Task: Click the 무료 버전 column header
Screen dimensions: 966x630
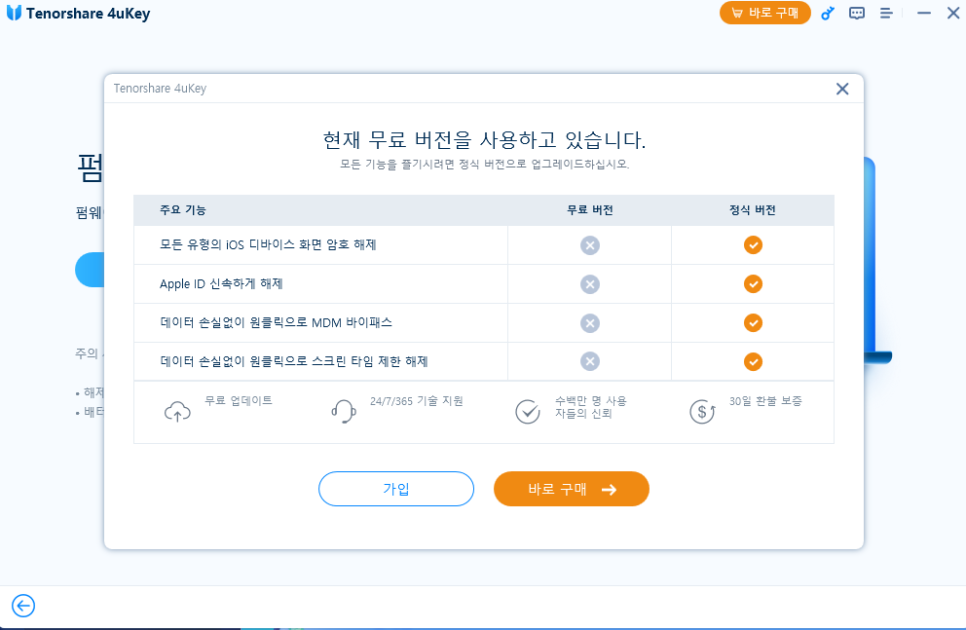Action: (x=590, y=210)
